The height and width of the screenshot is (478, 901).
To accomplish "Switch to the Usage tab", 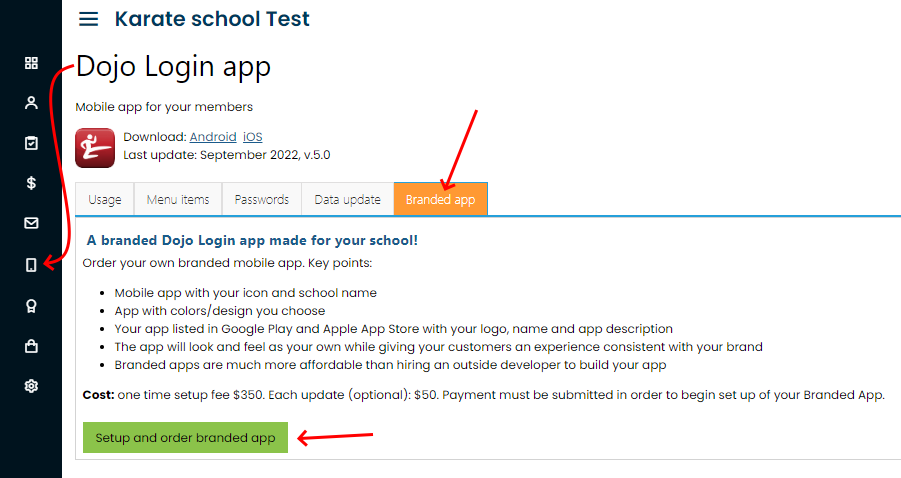I will point(105,199).
